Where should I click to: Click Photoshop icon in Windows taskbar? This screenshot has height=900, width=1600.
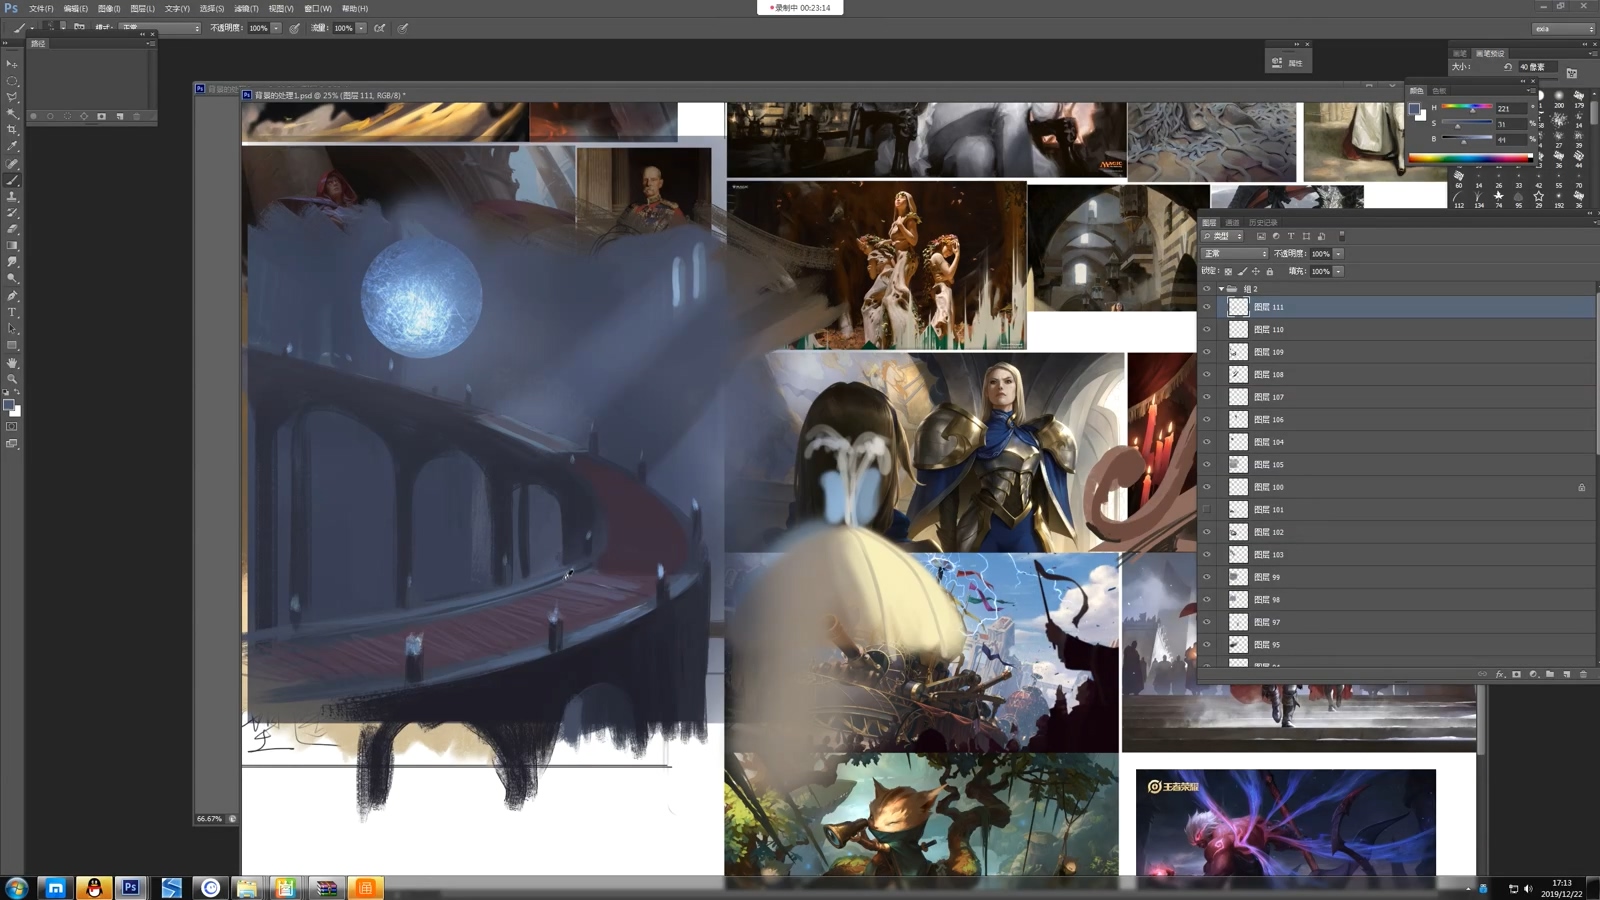tap(131, 888)
